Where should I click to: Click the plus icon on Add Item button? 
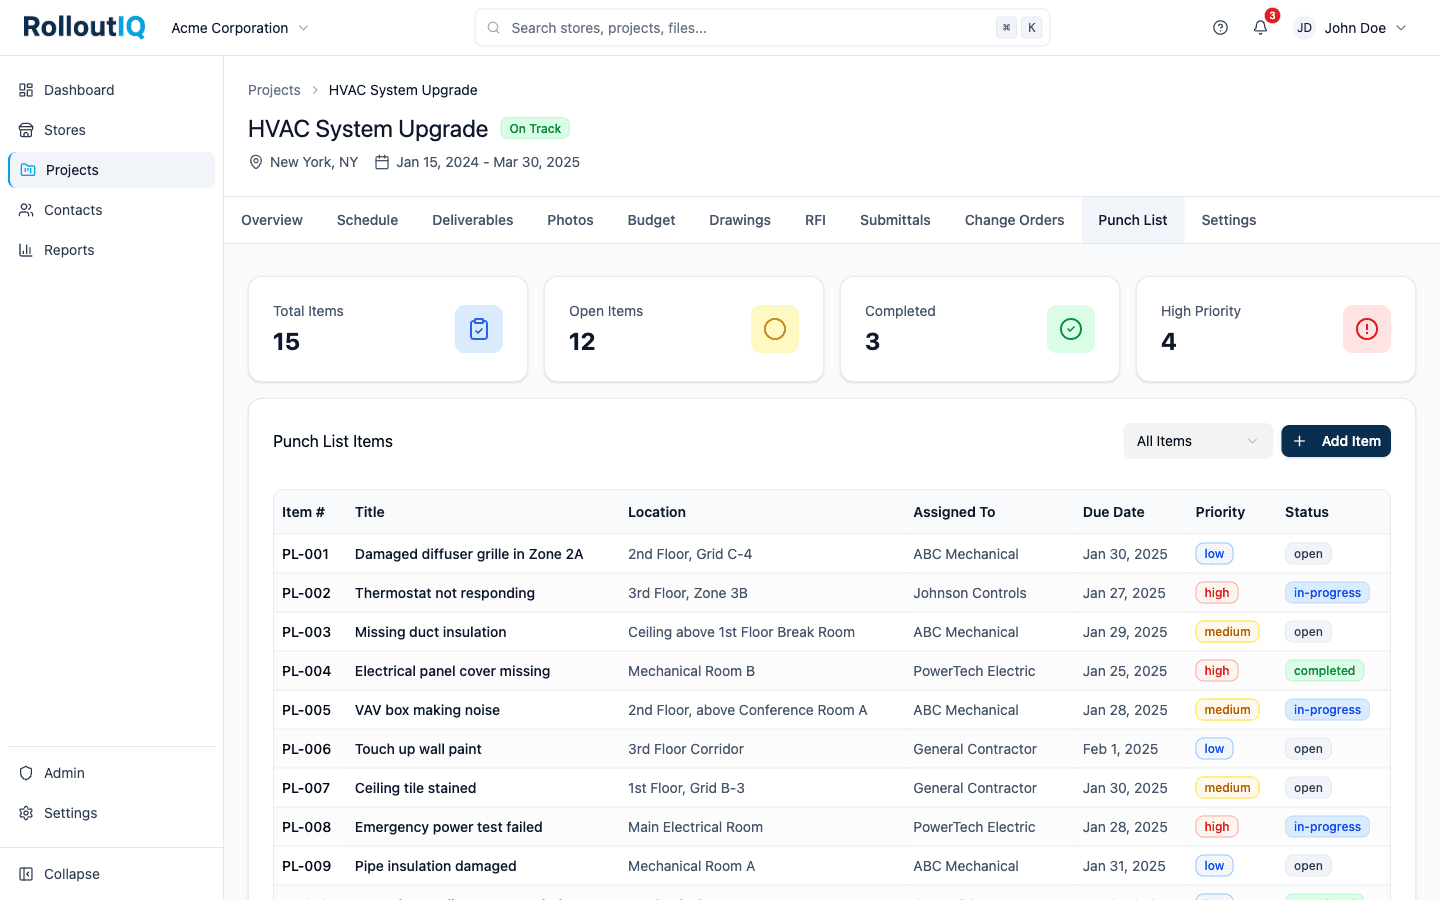[x=1300, y=441]
